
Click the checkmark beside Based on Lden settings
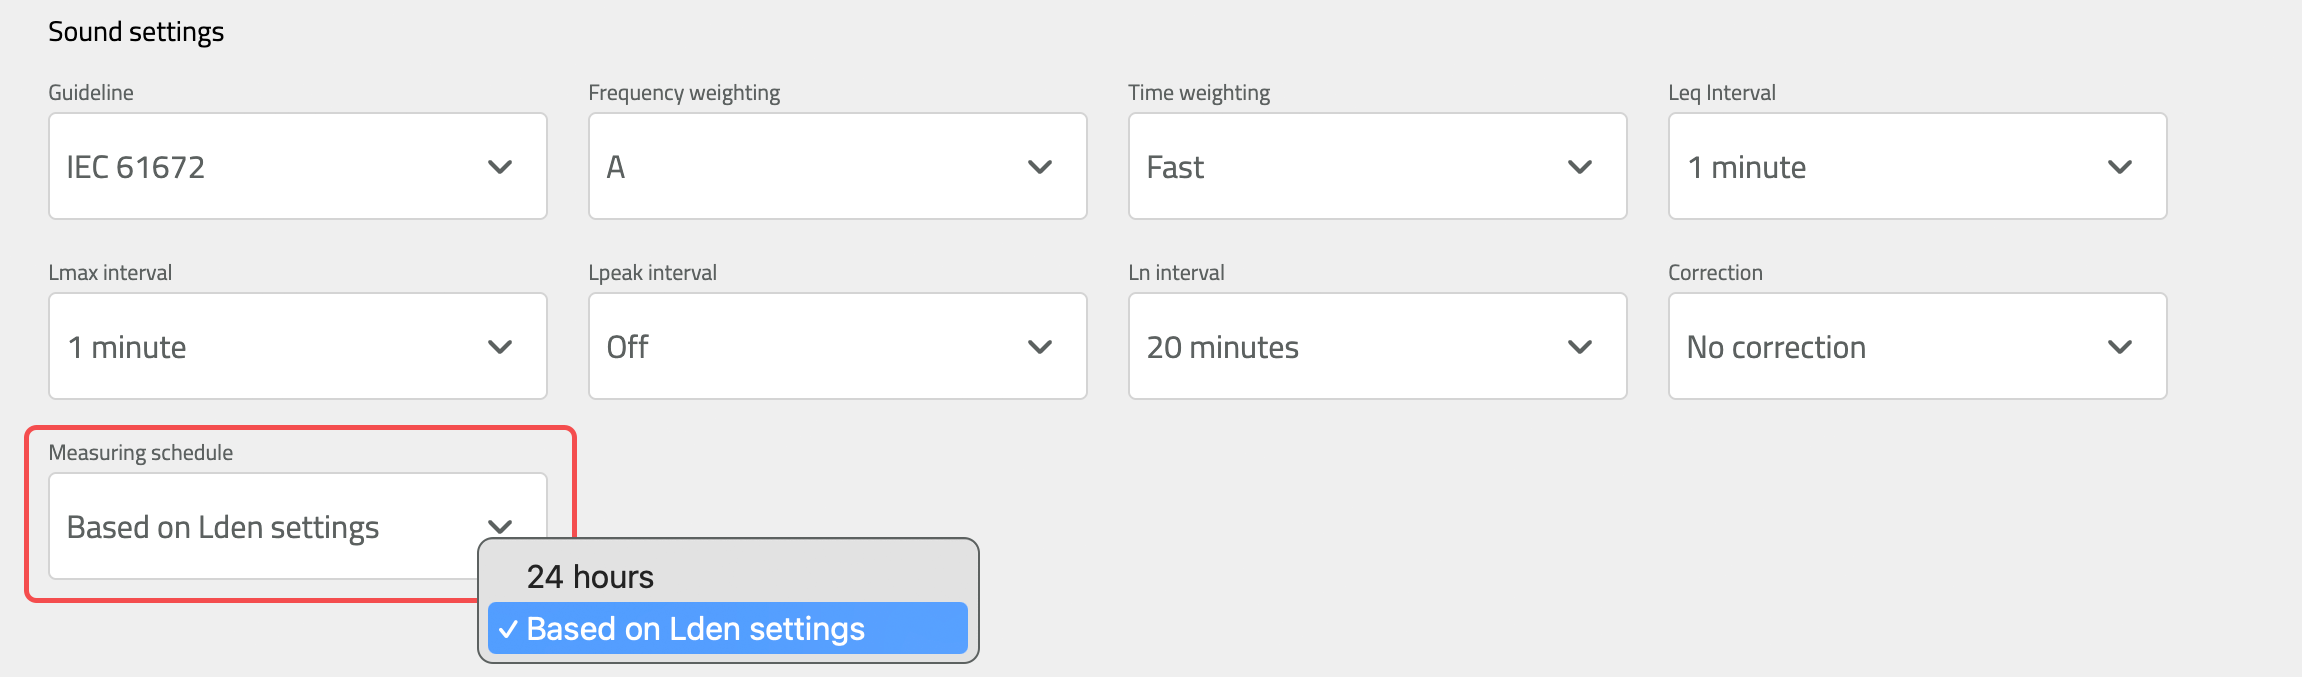pyautogui.click(x=508, y=630)
